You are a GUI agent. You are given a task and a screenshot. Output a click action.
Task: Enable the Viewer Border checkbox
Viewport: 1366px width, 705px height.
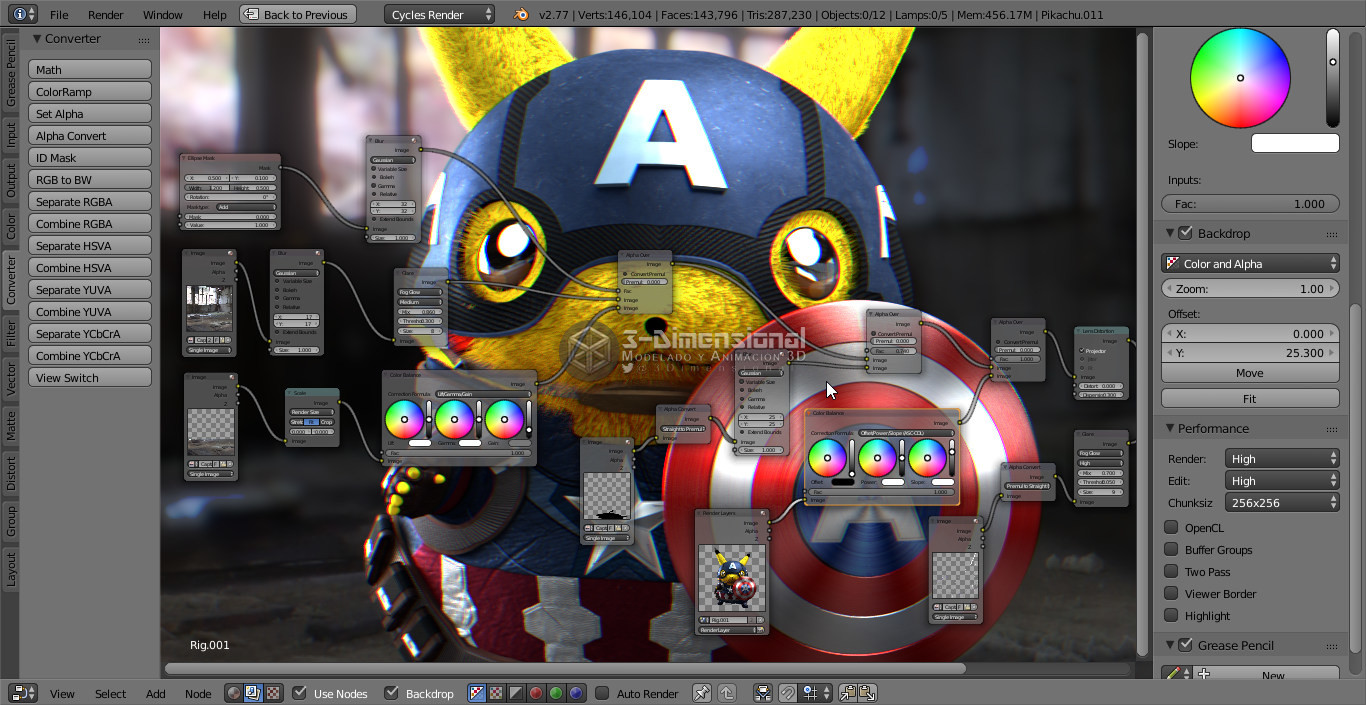1171,593
